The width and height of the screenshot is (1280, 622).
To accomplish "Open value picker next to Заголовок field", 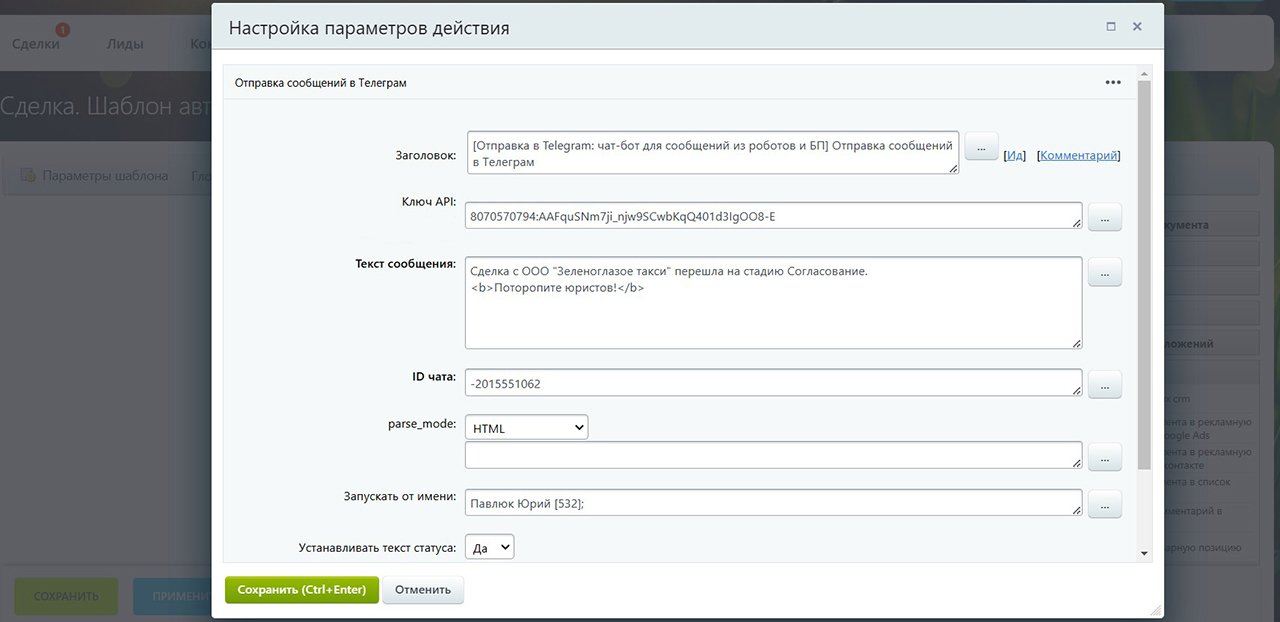I will 981,147.
